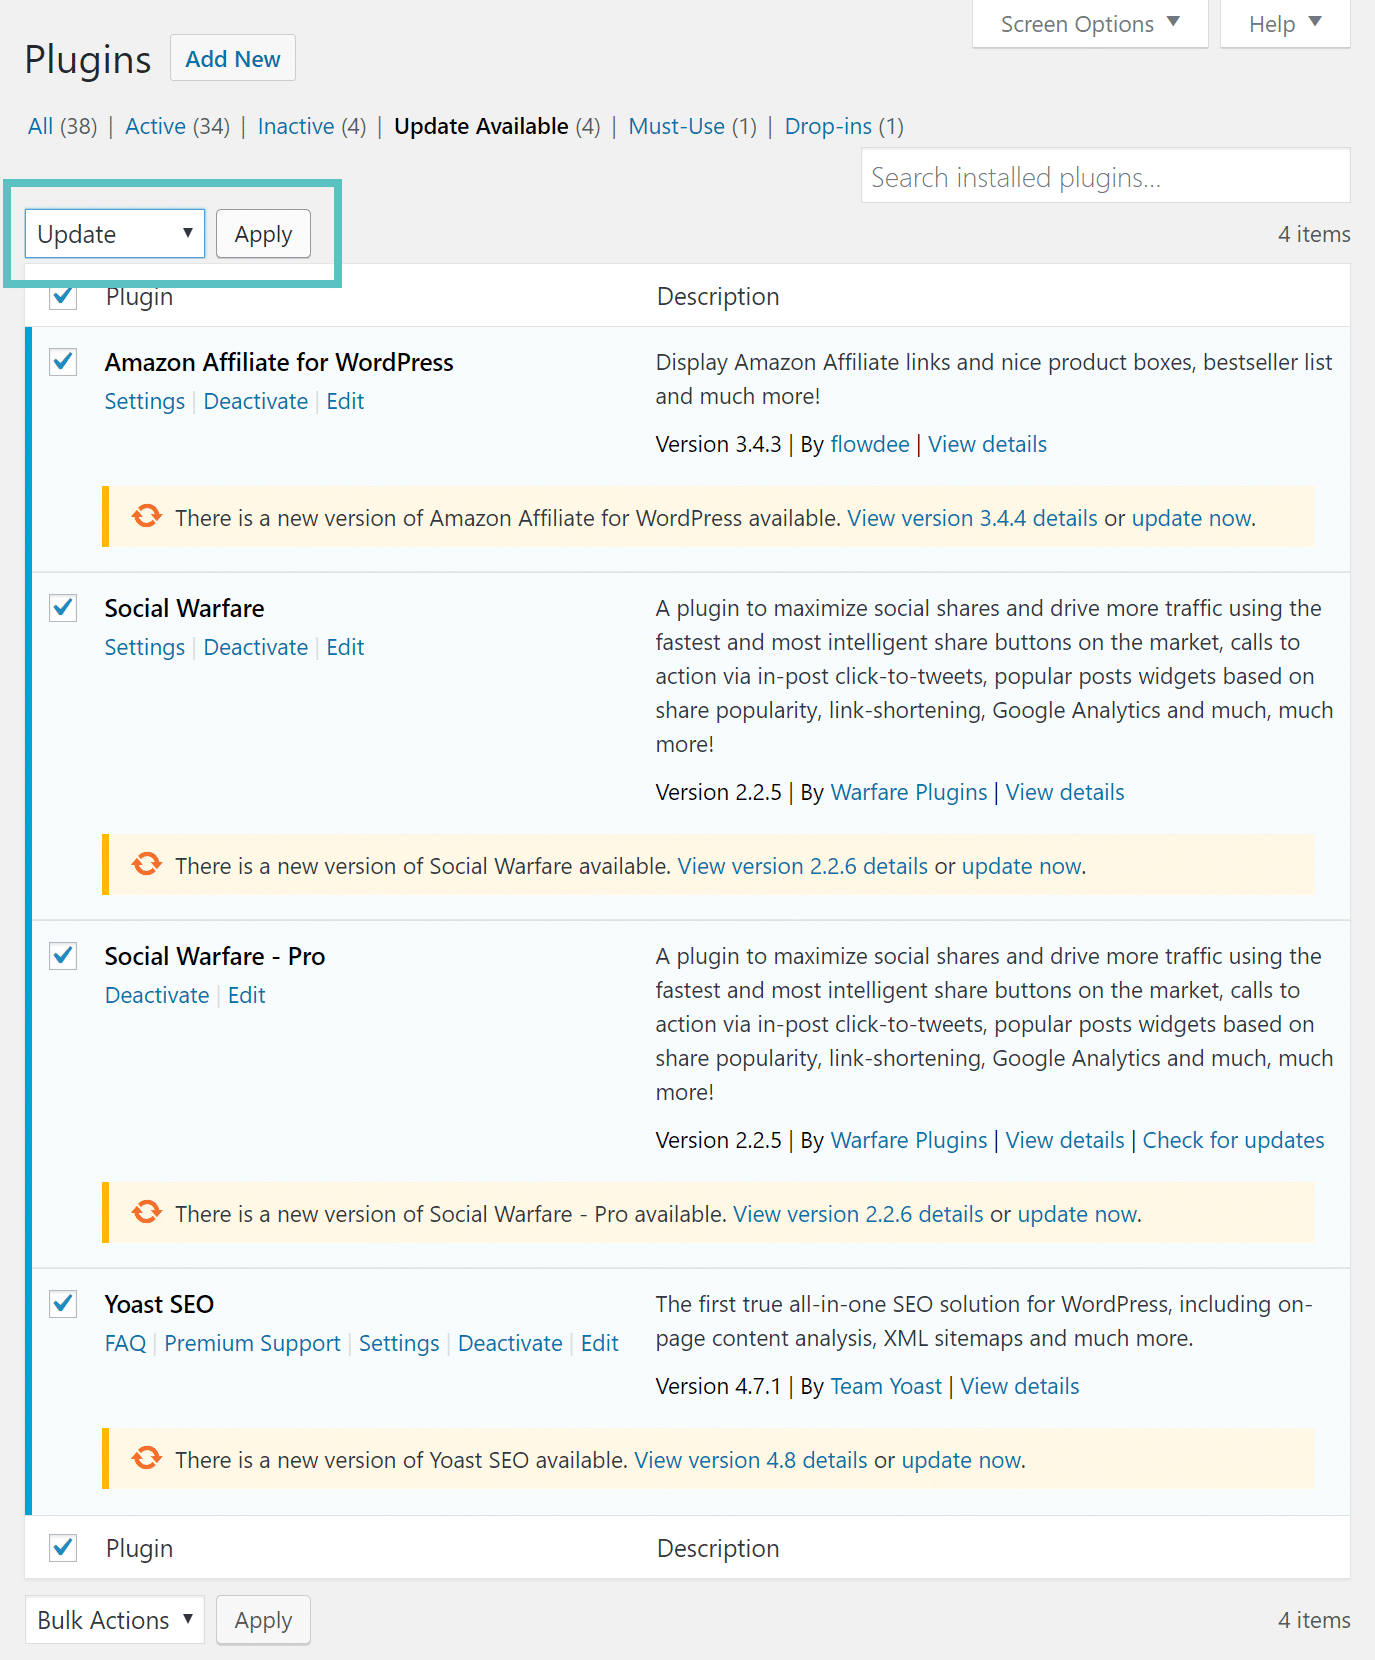This screenshot has height=1660, width=1375.
Task: Toggle select-all checkbox in bottom footer row
Action: (63, 1548)
